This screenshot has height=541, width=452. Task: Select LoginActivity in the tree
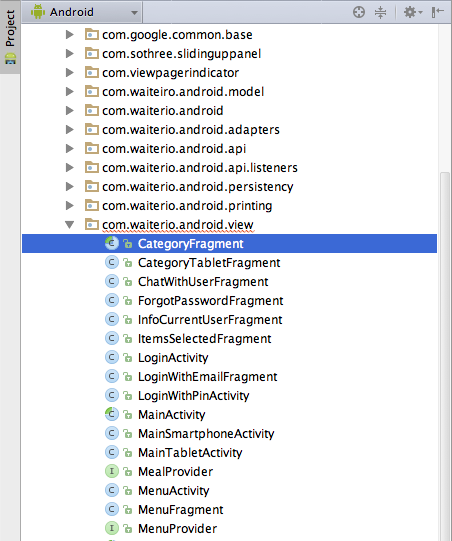click(x=173, y=358)
